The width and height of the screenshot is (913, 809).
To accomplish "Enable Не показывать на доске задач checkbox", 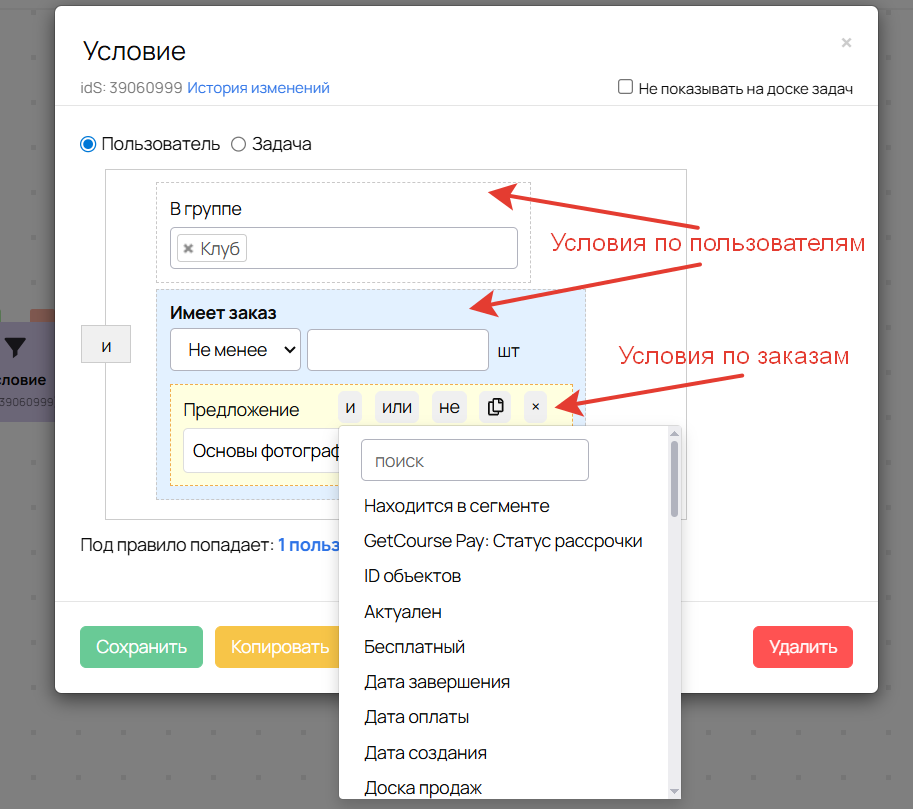I will (x=626, y=87).
